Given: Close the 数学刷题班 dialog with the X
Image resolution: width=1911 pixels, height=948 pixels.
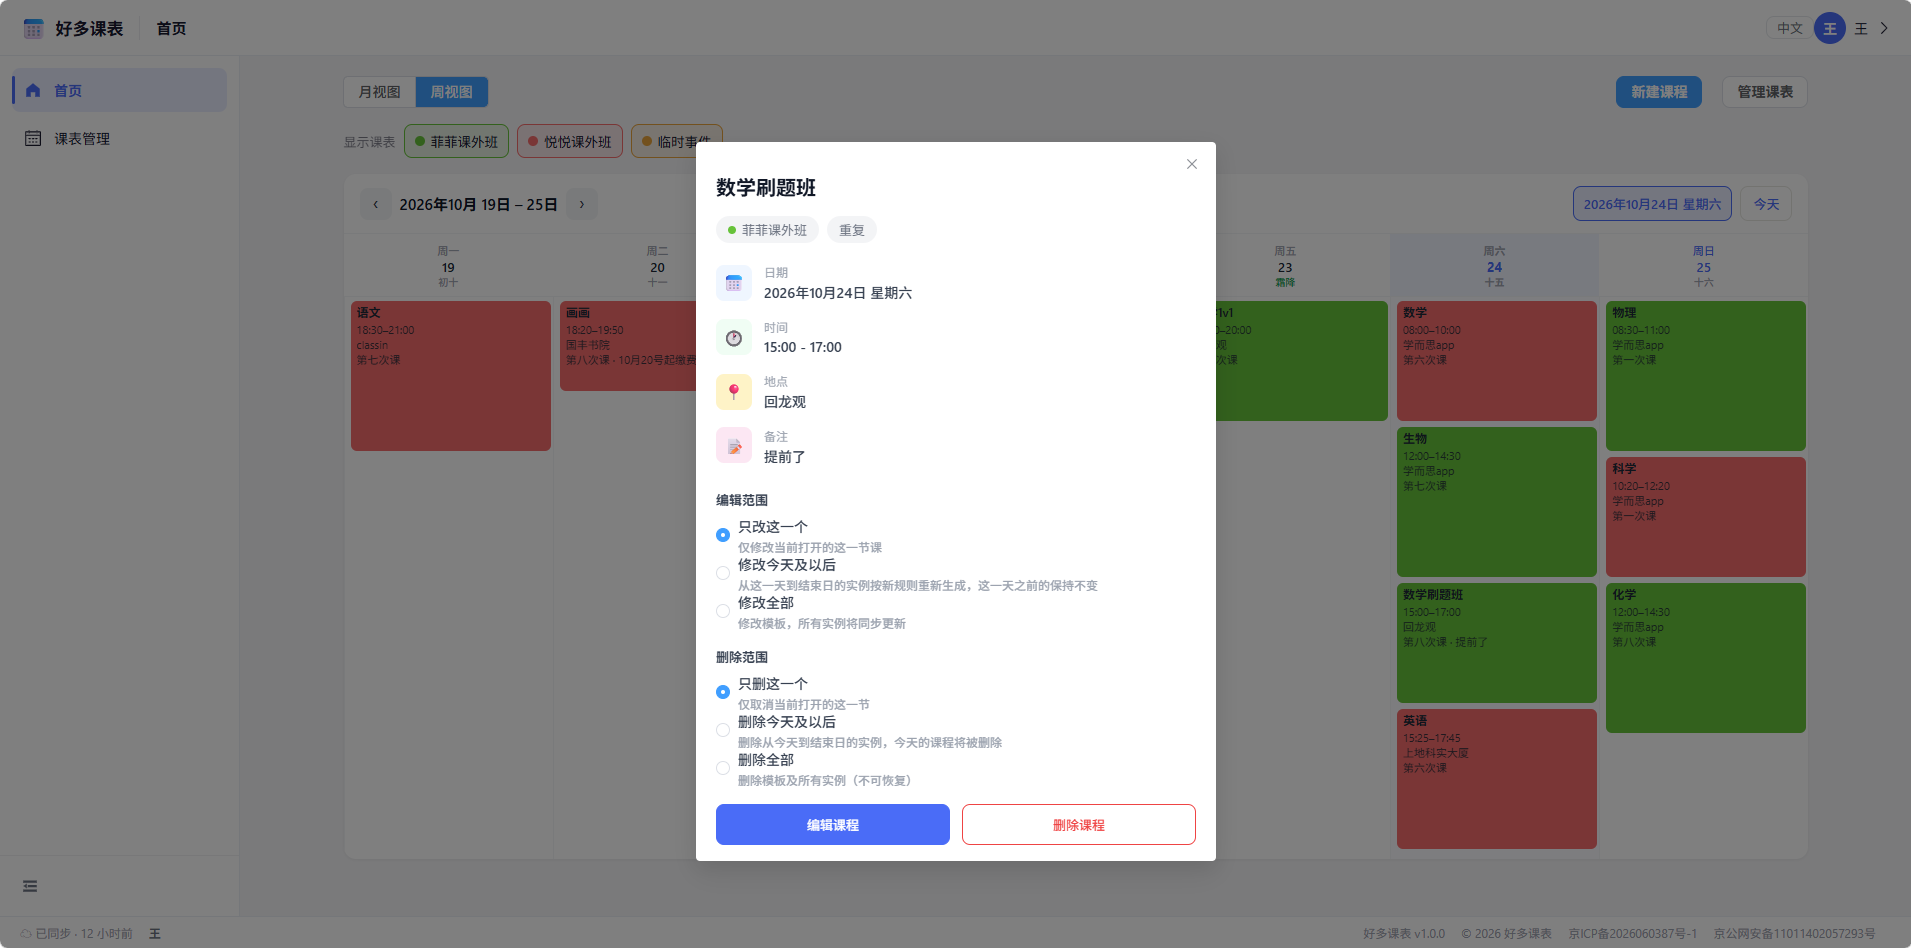Looking at the screenshot, I should pos(1192,164).
